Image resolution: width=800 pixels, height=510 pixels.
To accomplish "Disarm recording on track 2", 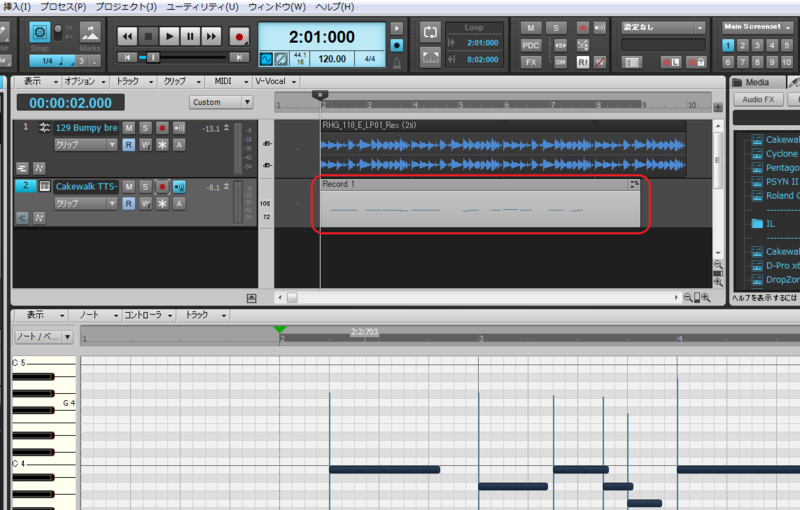I will [x=162, y=187].
